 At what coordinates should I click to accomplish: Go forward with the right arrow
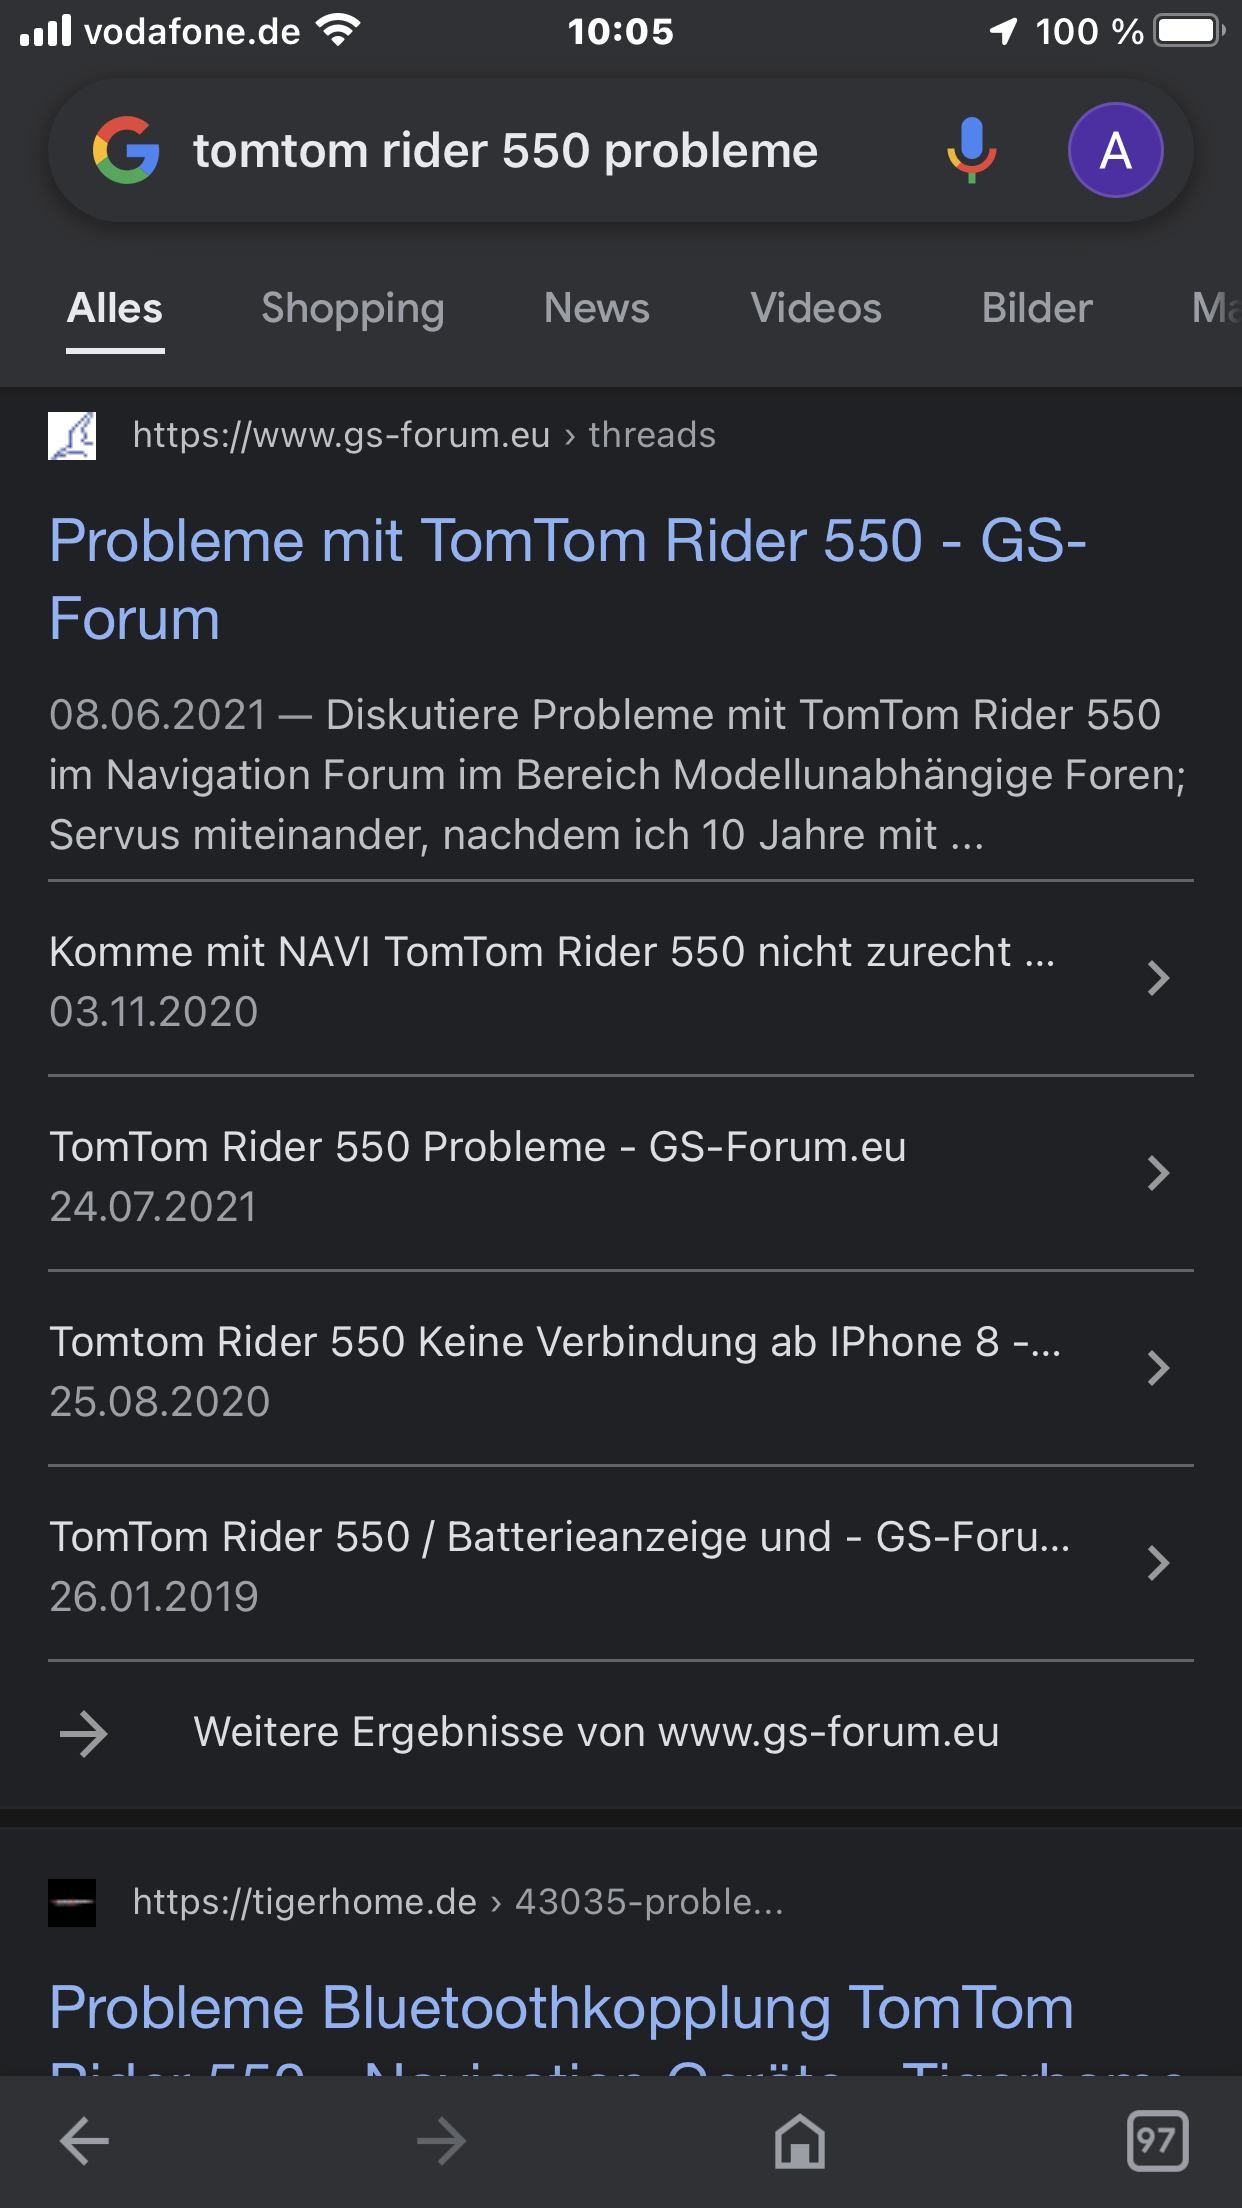coord(441,2141)
